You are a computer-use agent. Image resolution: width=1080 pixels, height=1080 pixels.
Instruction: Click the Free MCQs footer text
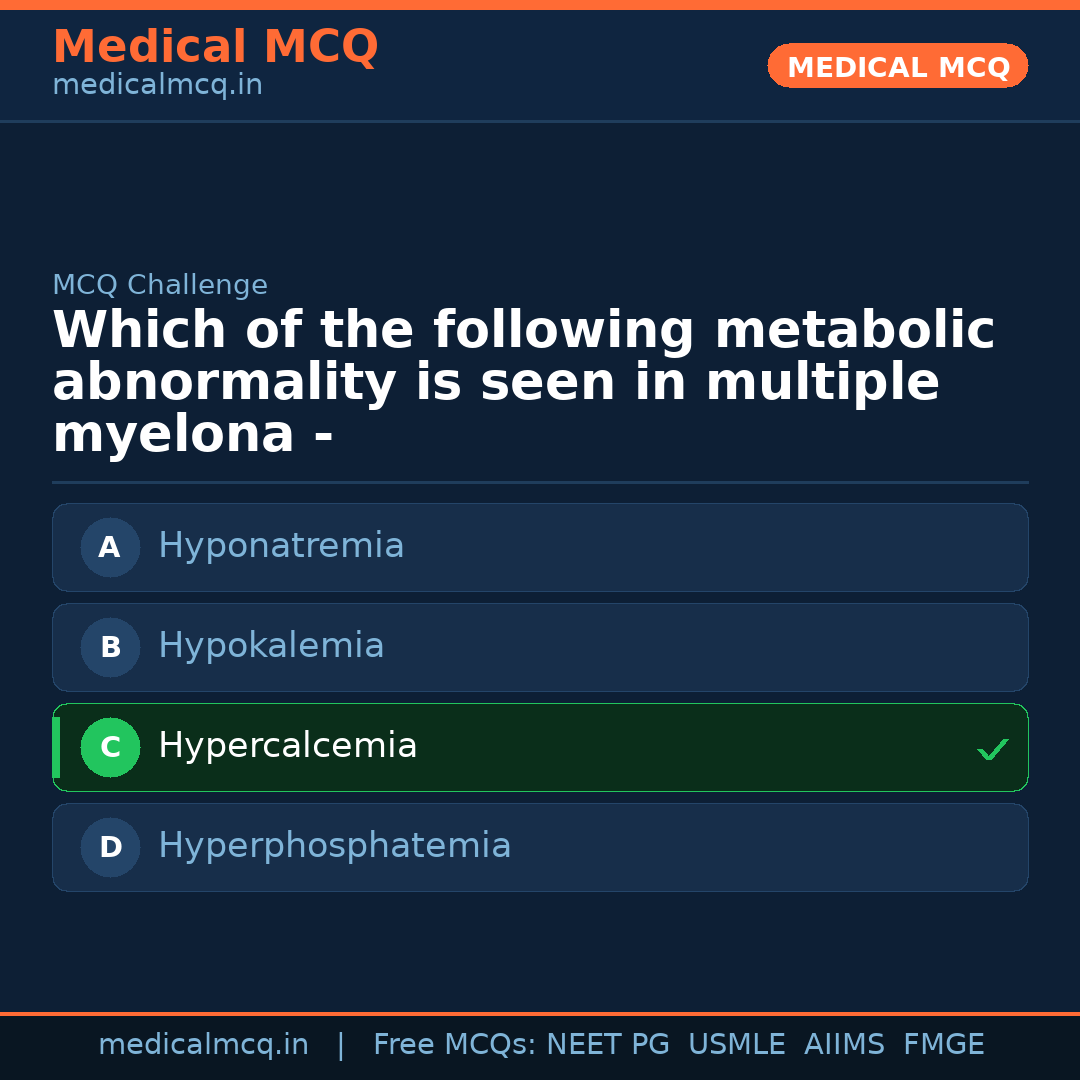pos(454,1045)
